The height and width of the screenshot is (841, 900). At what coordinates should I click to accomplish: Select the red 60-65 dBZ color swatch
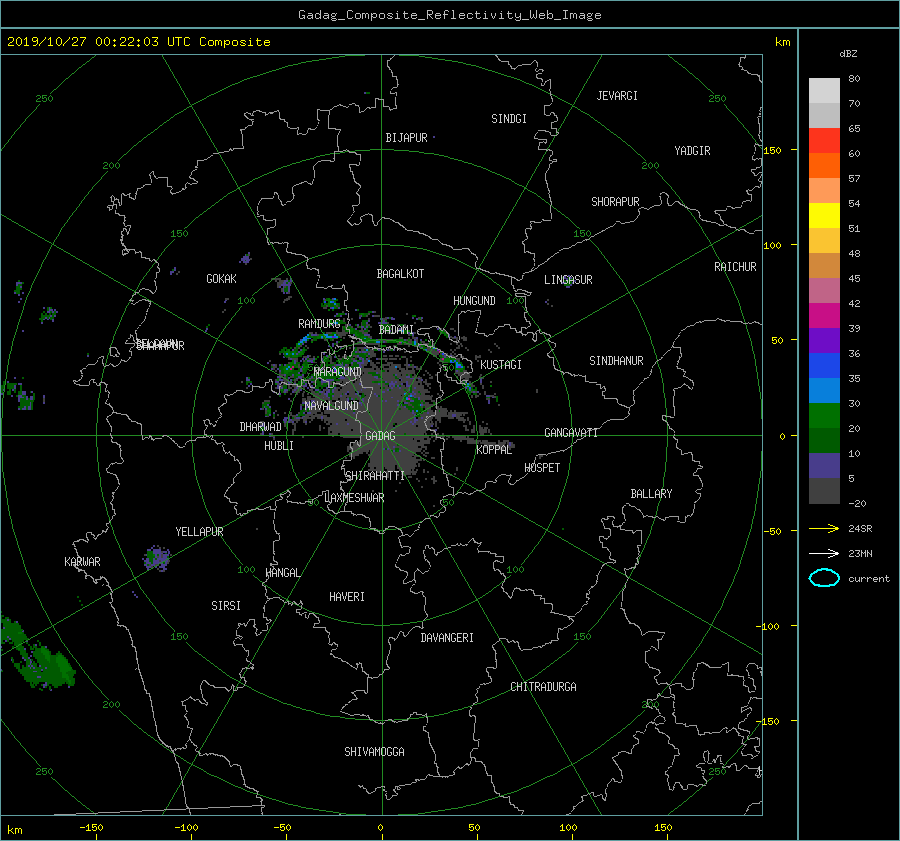824,141
